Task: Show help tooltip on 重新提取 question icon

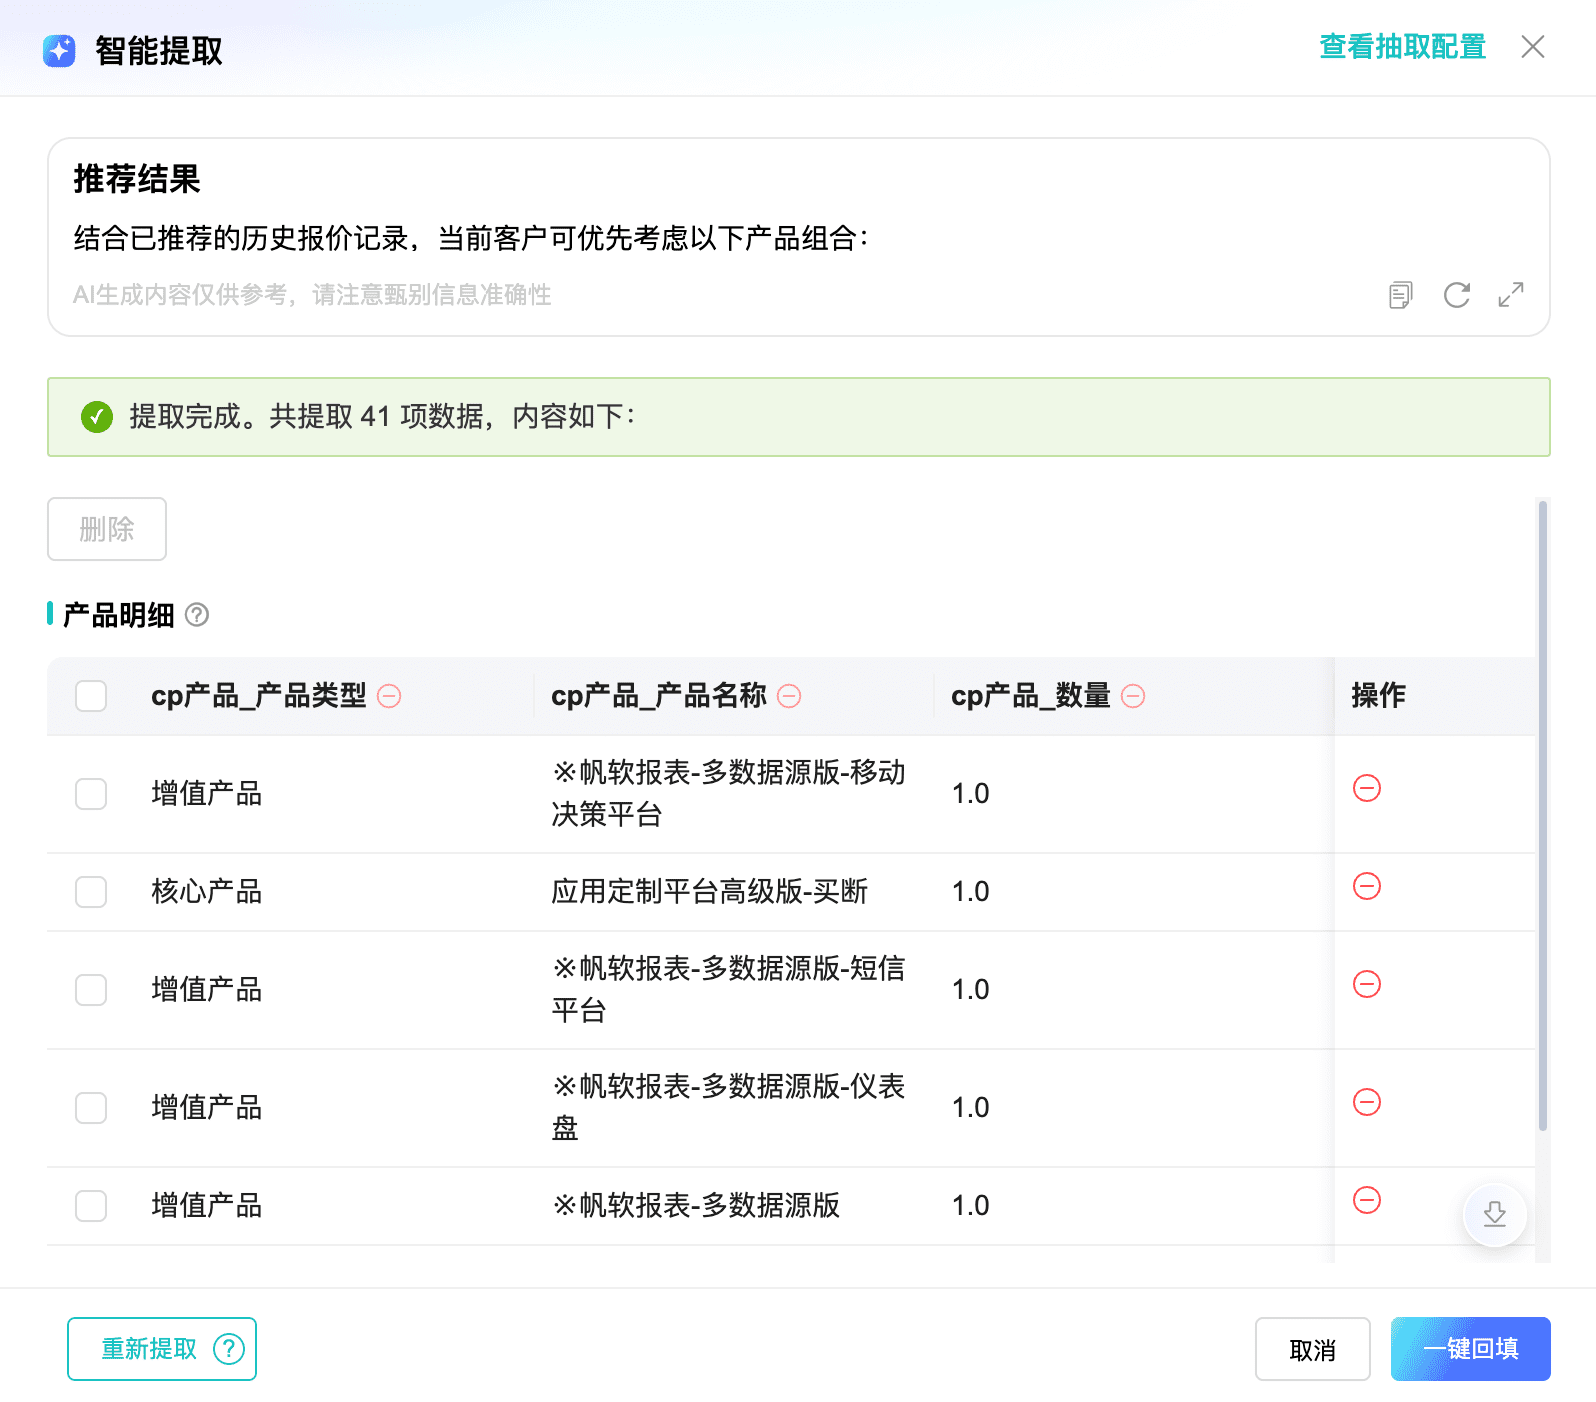Action: click(x=229, y=1349)
